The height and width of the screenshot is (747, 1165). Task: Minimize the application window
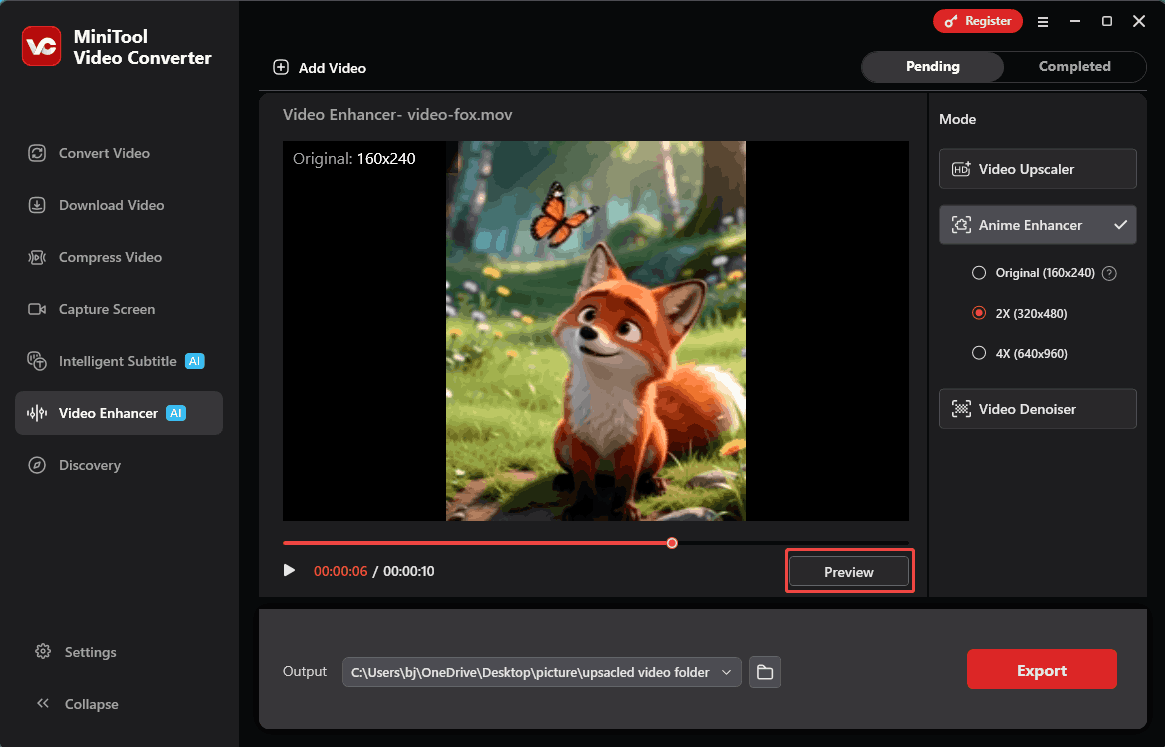[1074, 22]
